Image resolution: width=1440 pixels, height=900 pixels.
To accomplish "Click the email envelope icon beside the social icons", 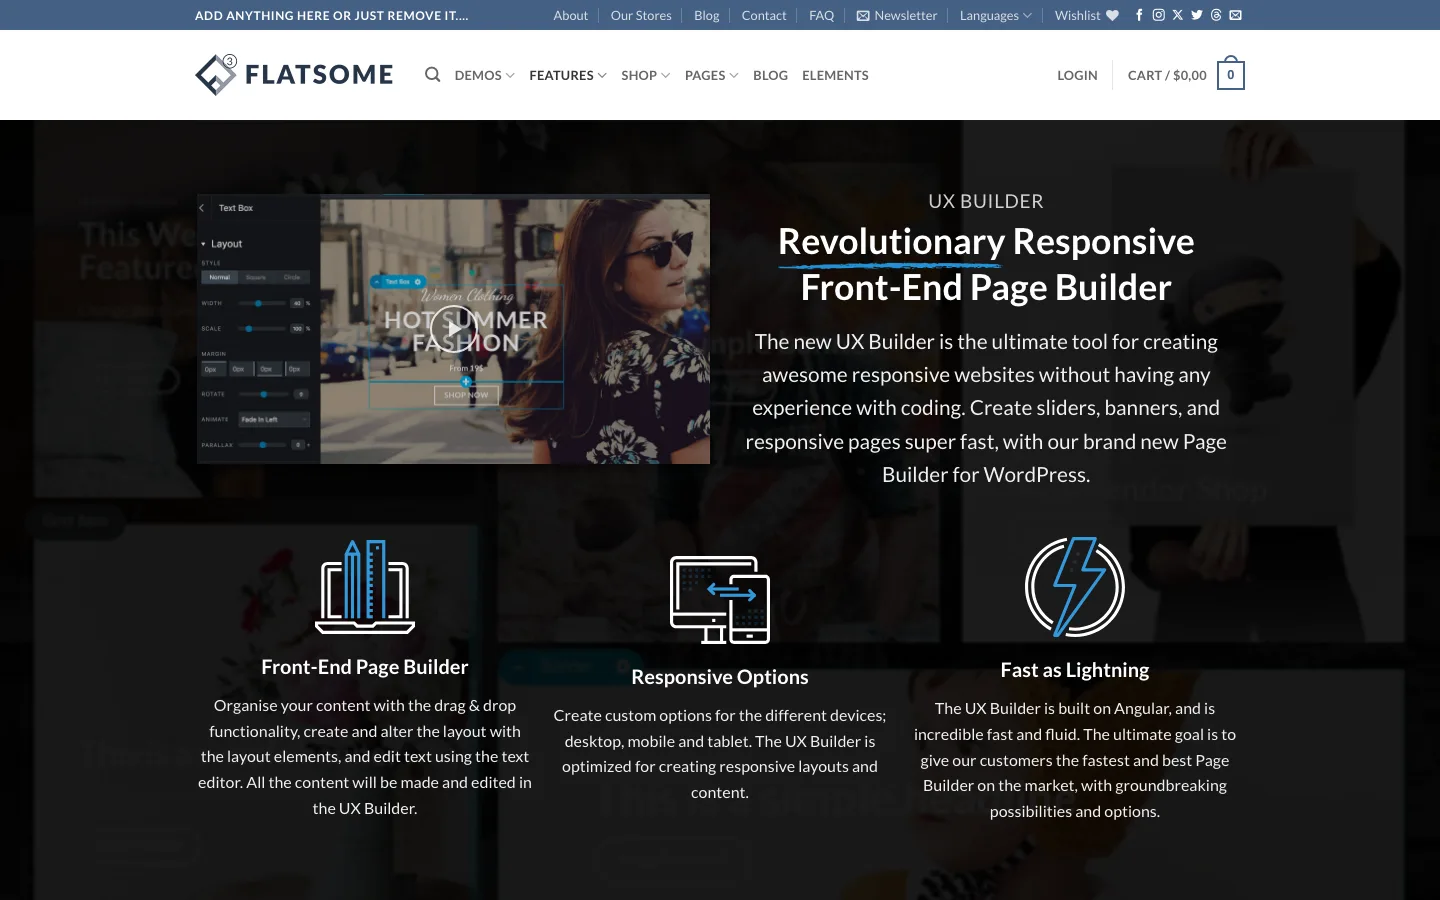I will click(1236, 15).
